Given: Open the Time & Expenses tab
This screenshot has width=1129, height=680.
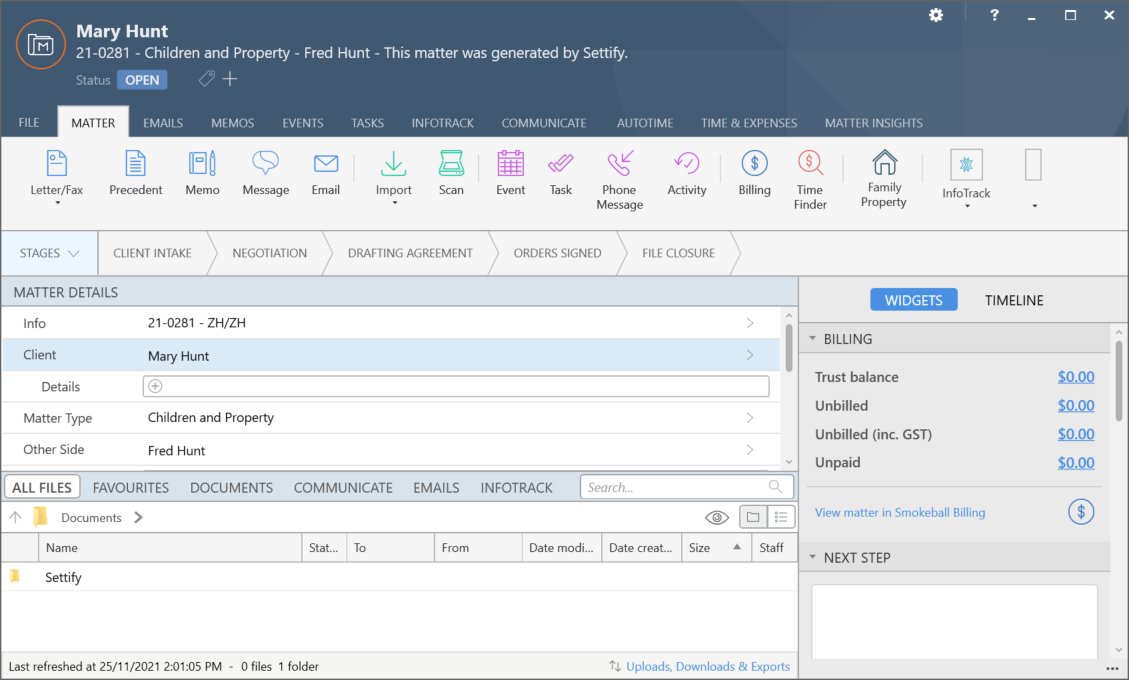Looking at the screenshot, I should (x=749, y=122).
